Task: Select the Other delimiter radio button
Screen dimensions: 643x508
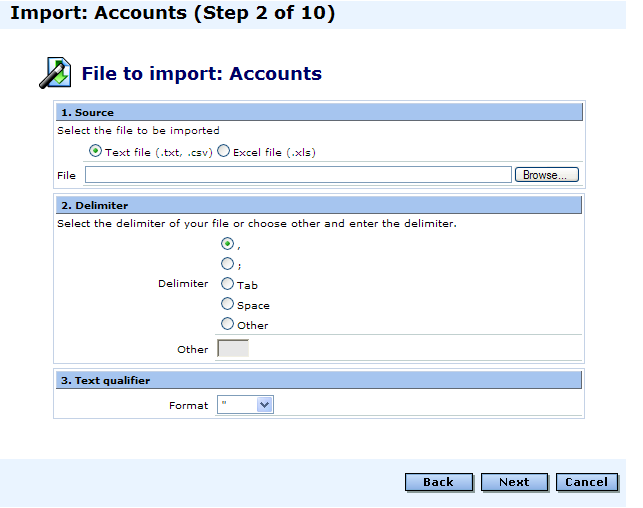Action: click(x=227, y=324)
